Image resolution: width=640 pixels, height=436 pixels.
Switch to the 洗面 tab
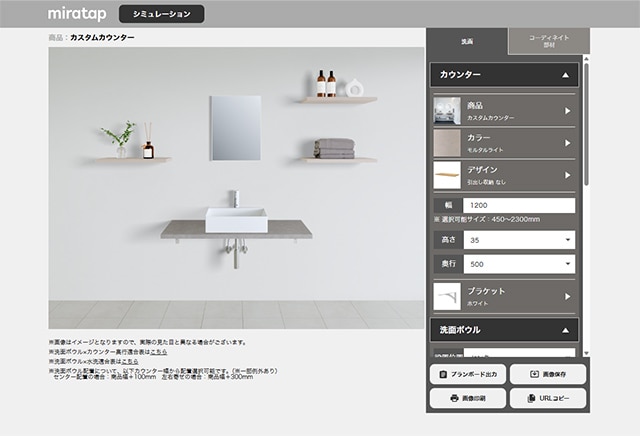[x=467, y=42]
